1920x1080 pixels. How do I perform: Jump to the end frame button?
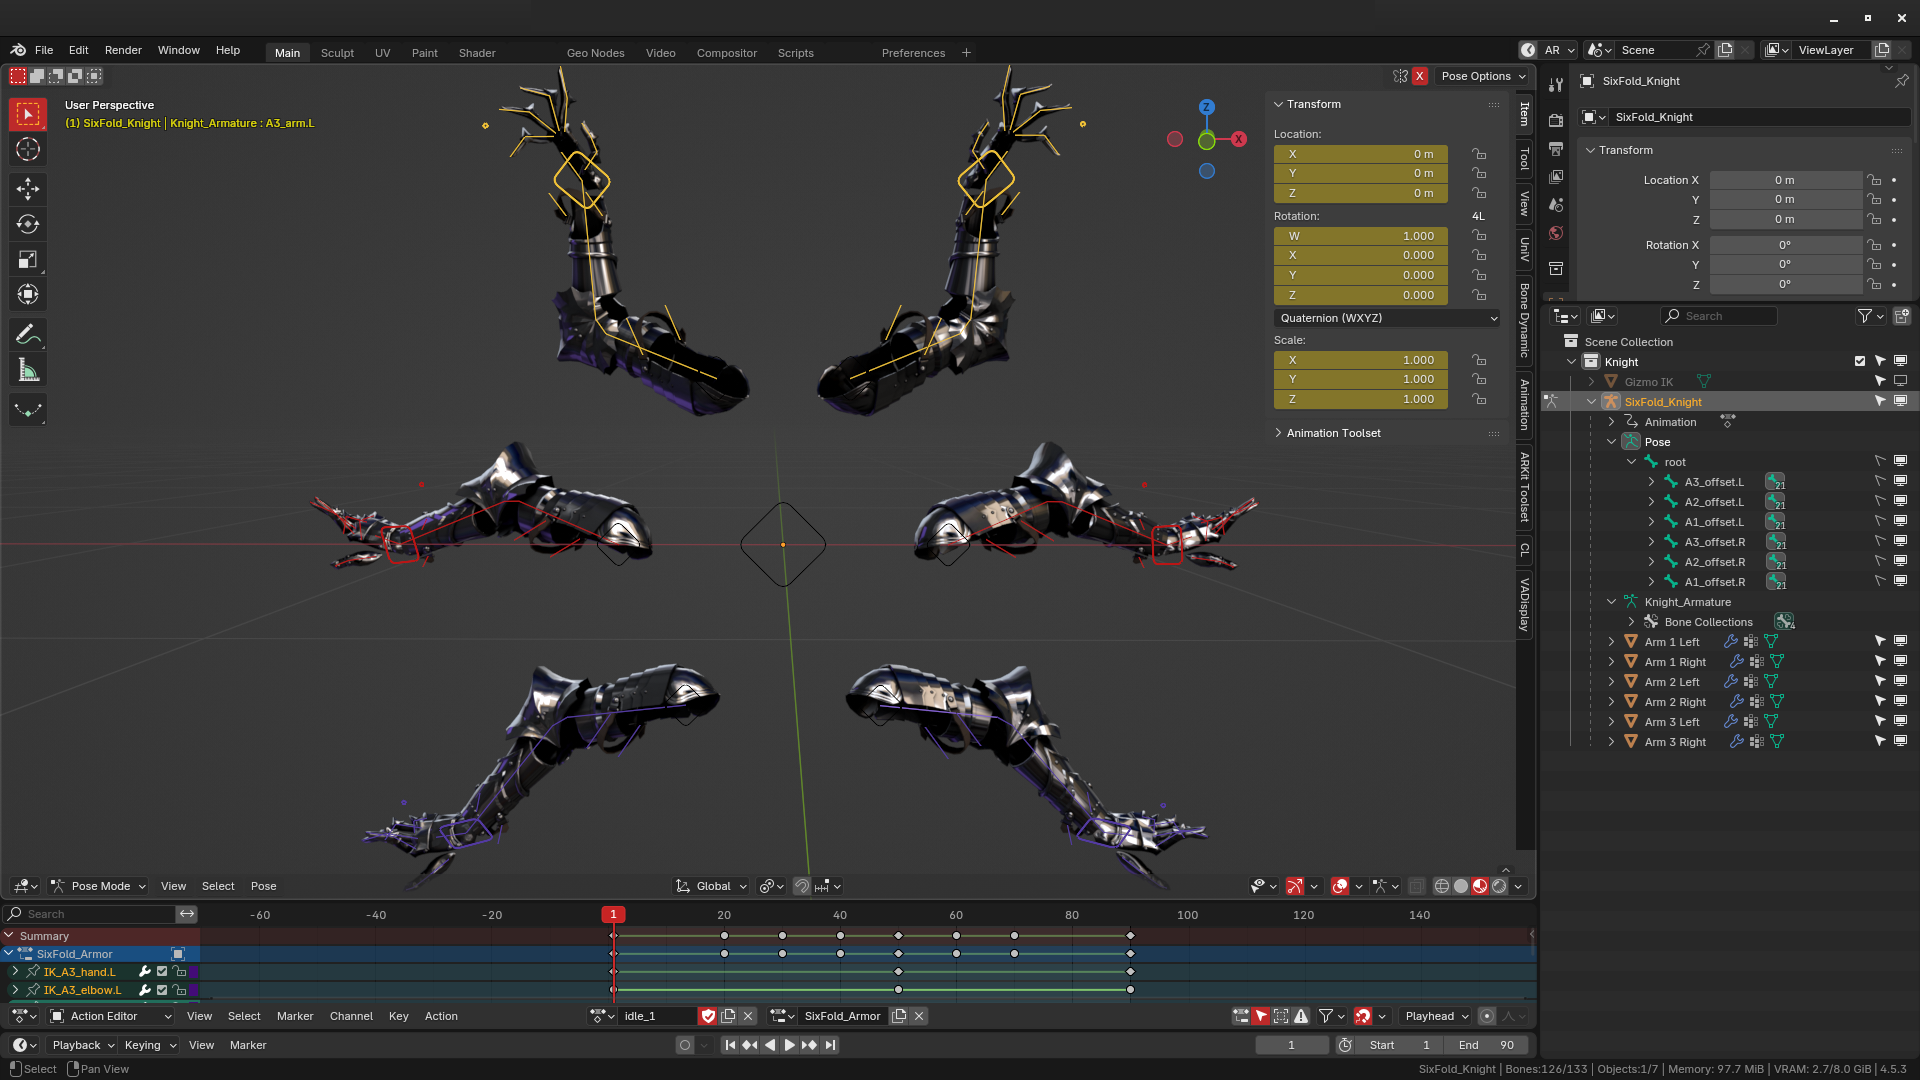coord(830,1045)
